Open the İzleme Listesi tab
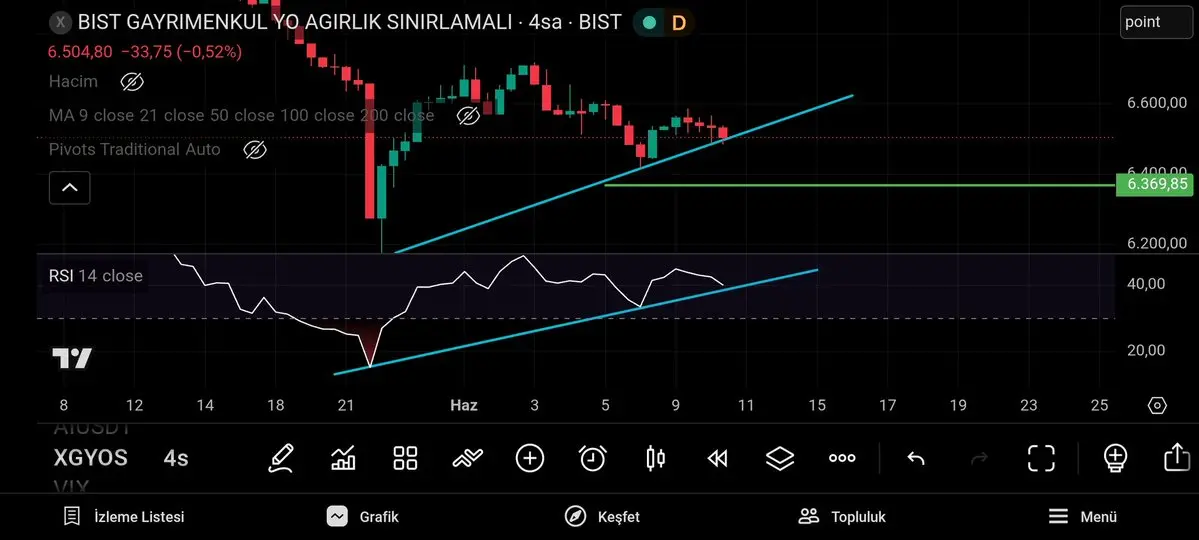 (x=123, y=516)
